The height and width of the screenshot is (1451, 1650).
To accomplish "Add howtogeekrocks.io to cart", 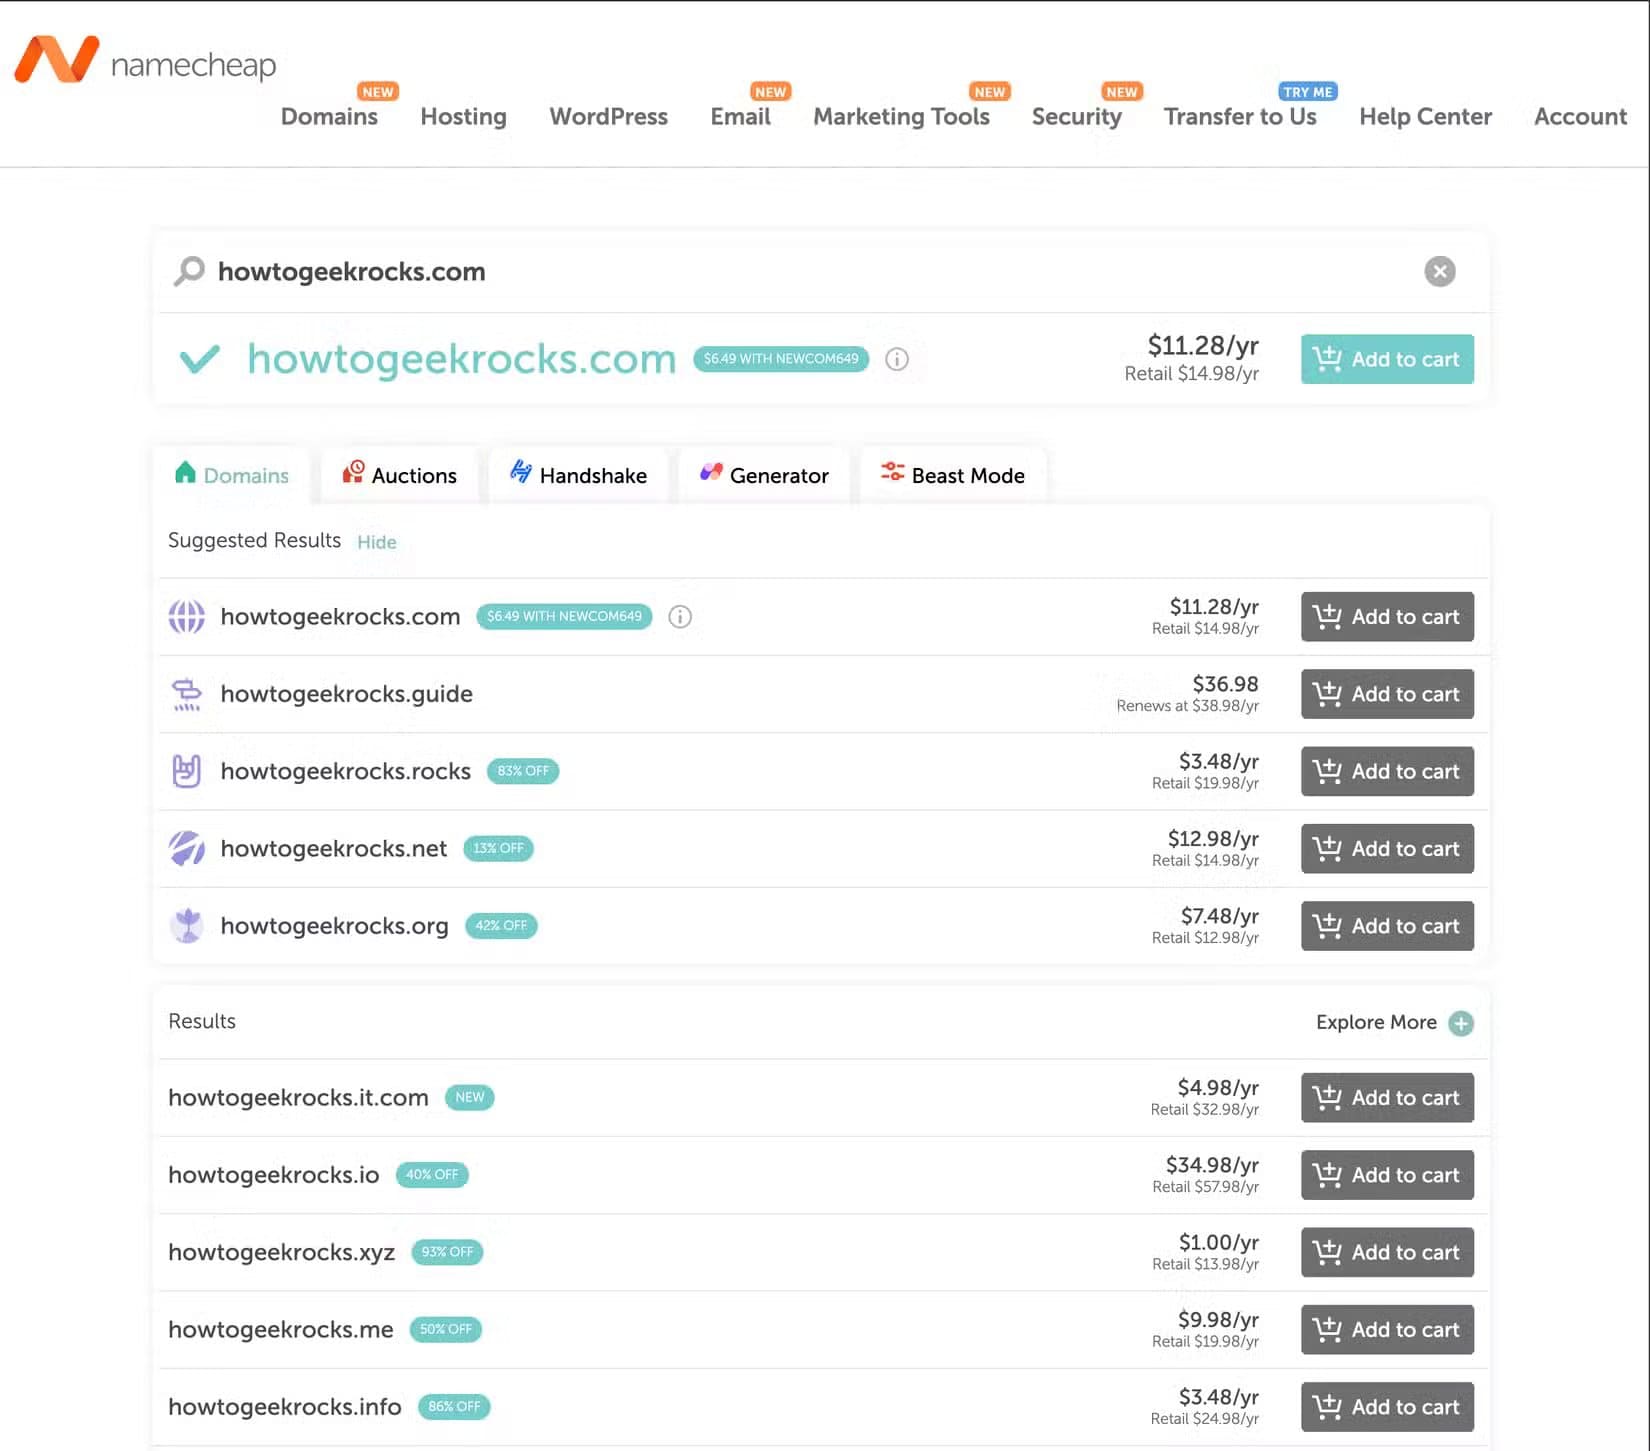I will click(x=1387, y=1175).
